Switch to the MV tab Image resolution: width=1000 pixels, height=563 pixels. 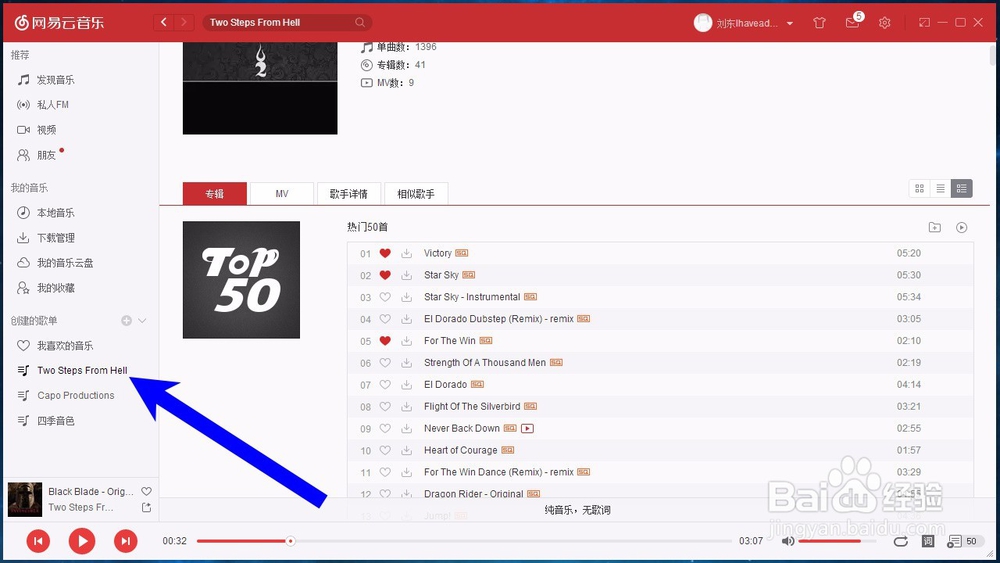click(282, 194)
